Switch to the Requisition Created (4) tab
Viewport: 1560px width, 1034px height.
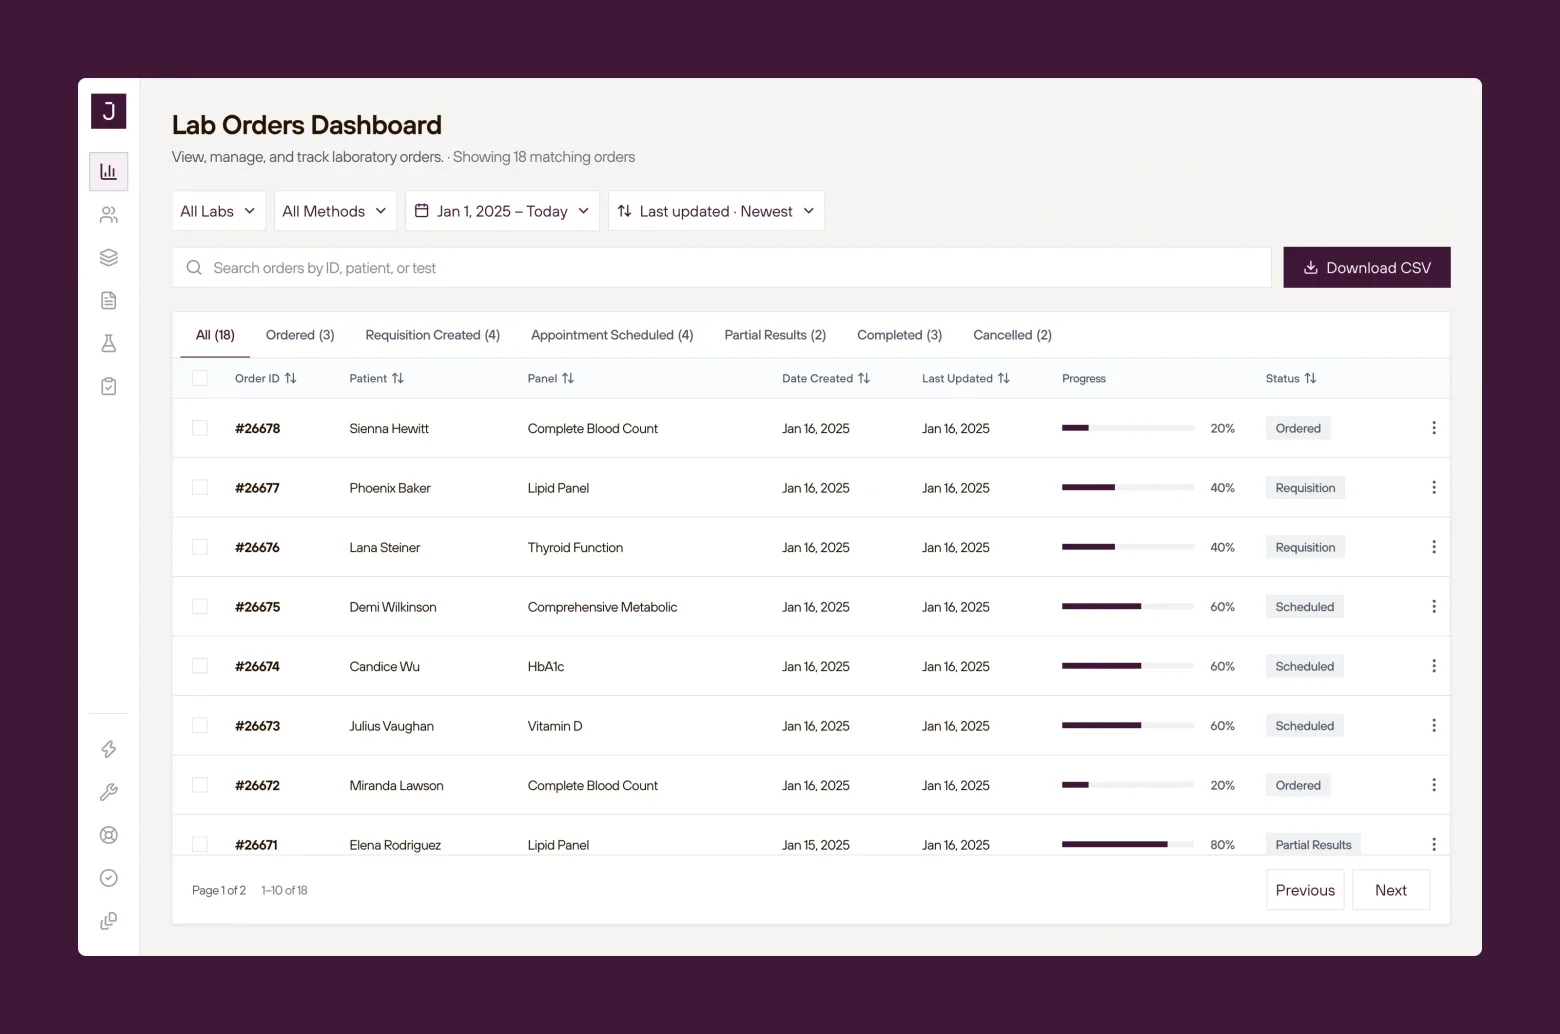tap(433, 335)
